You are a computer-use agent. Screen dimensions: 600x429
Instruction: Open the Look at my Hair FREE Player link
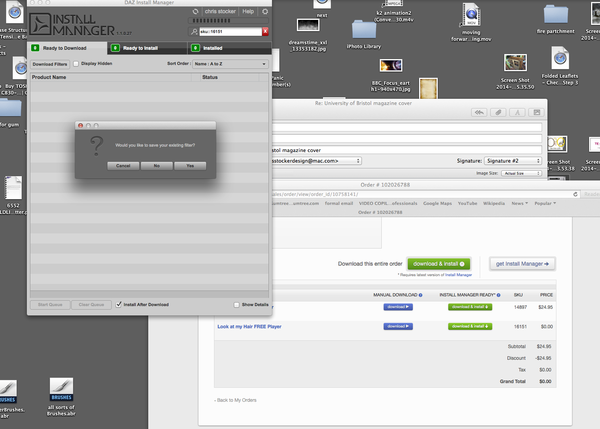249,326
